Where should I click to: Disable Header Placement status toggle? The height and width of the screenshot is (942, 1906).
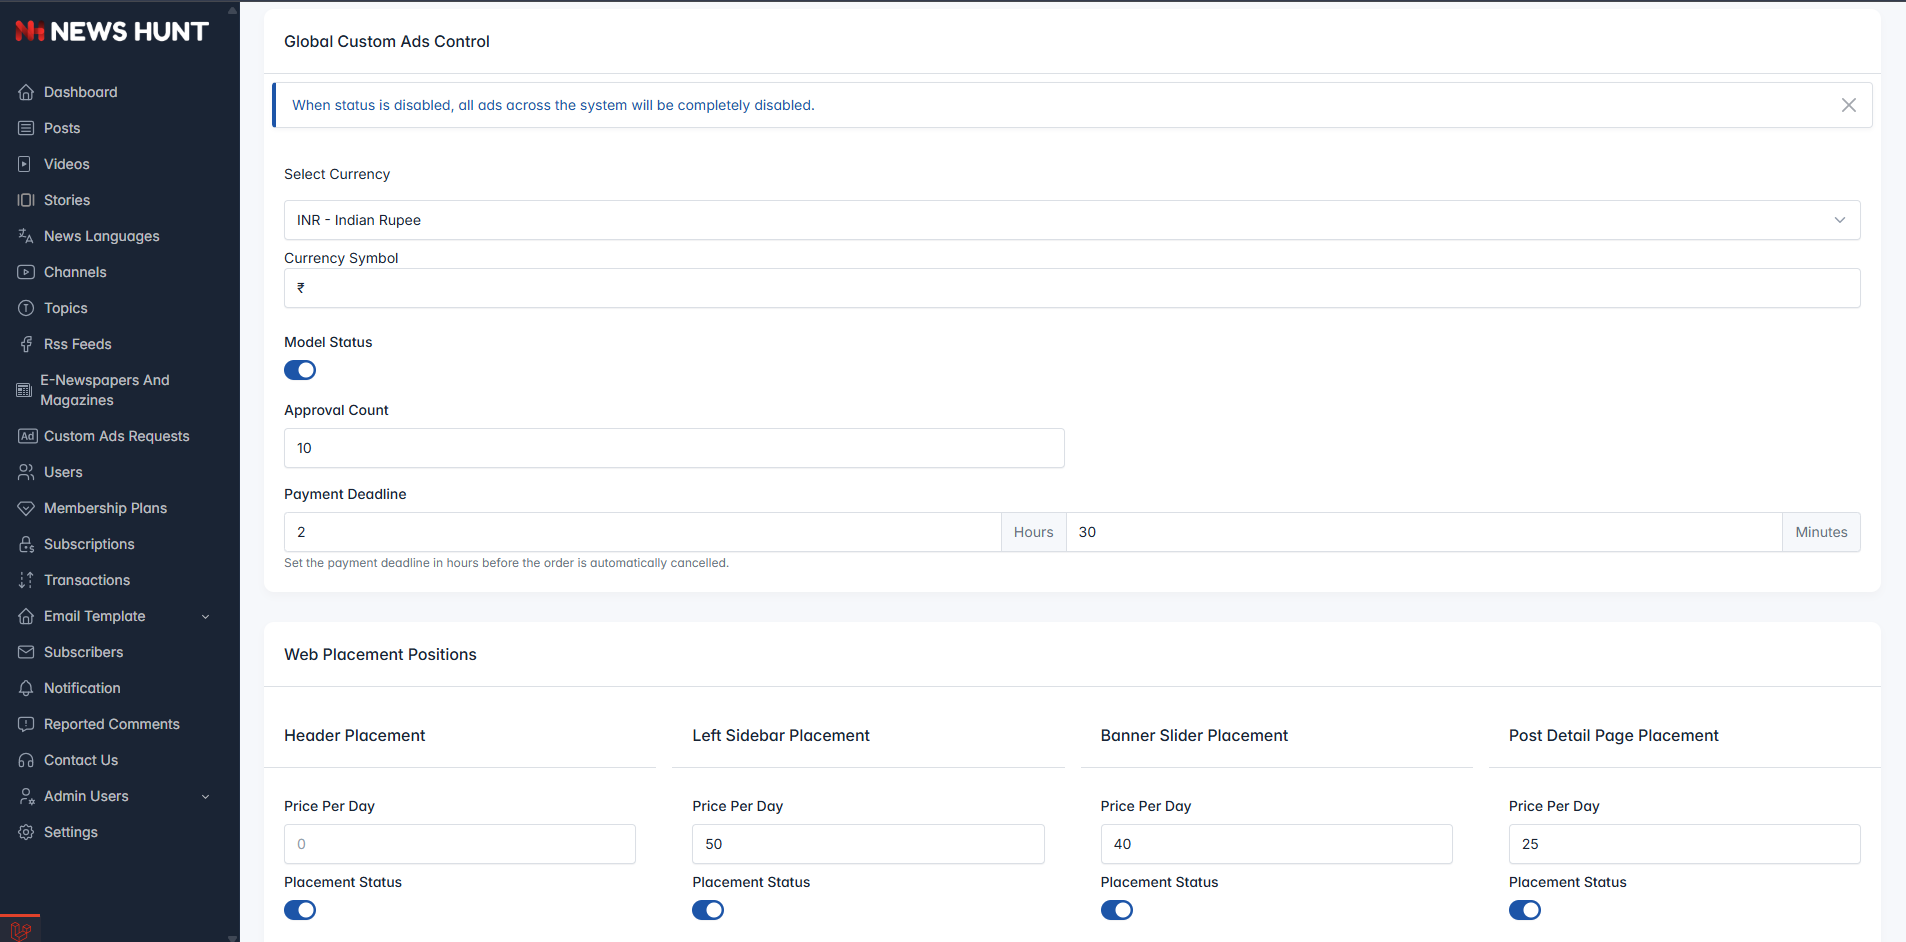coord(300,910)
